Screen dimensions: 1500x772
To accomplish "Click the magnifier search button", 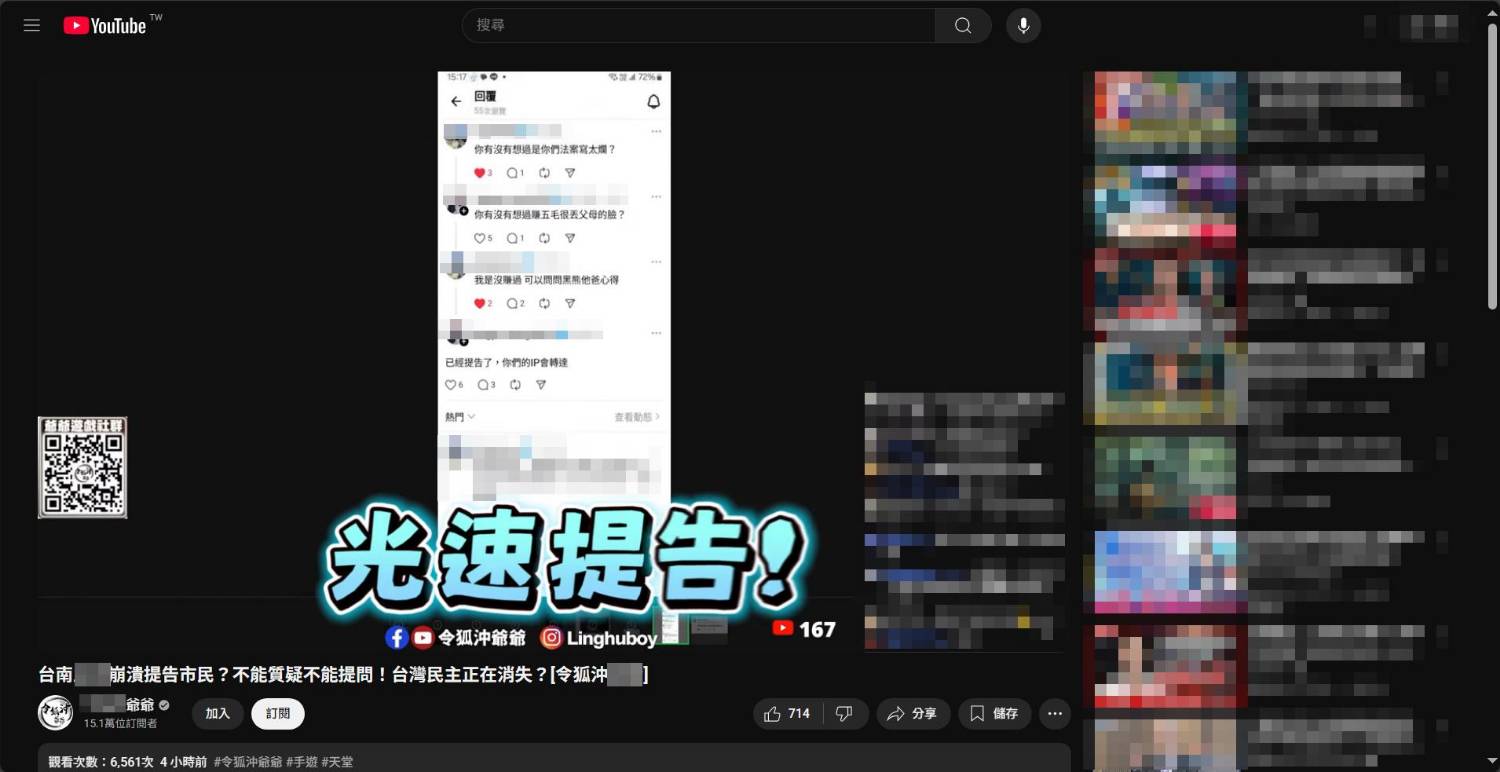I will [x=963, y=25].
